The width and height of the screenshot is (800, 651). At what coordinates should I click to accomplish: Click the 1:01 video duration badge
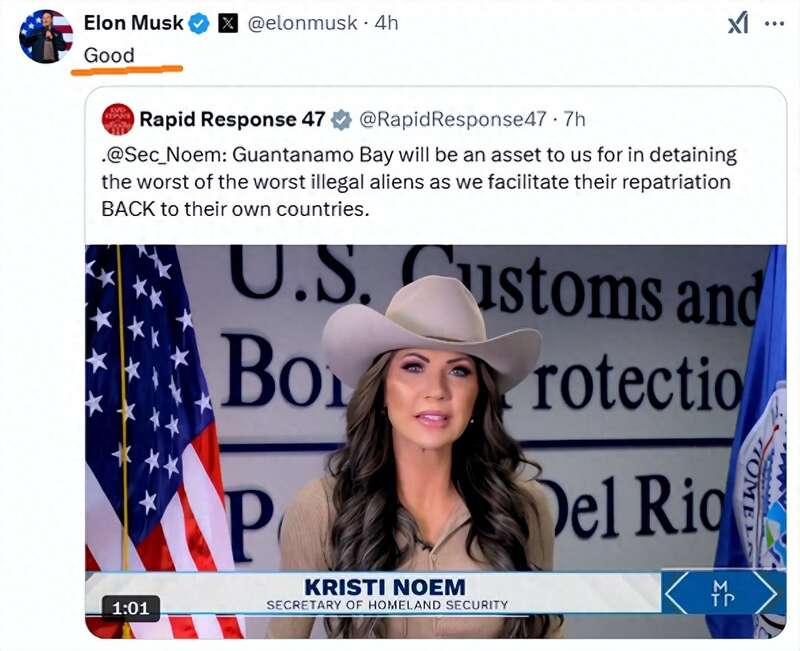131,608
